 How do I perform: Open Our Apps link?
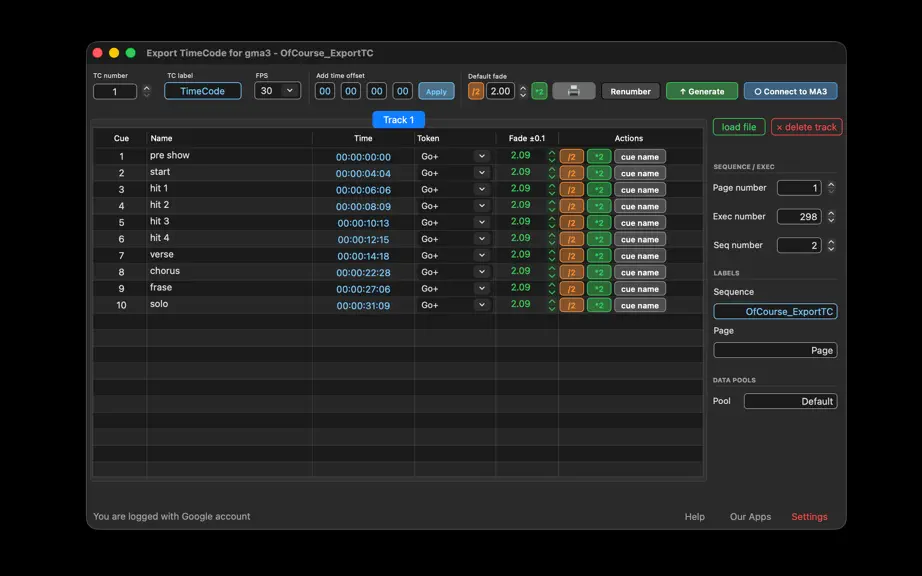coord(750,517)
